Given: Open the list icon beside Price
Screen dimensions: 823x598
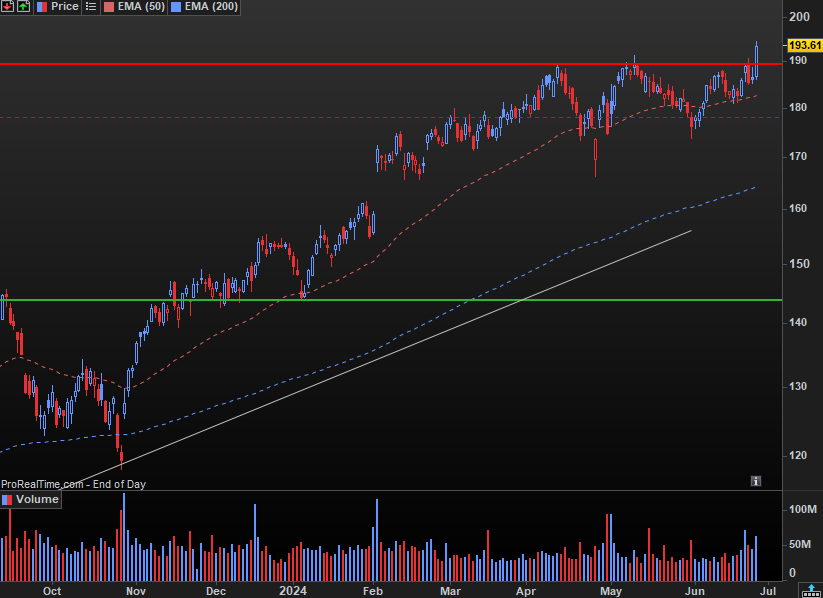Looking at the screenshot, I should point(91,6).
